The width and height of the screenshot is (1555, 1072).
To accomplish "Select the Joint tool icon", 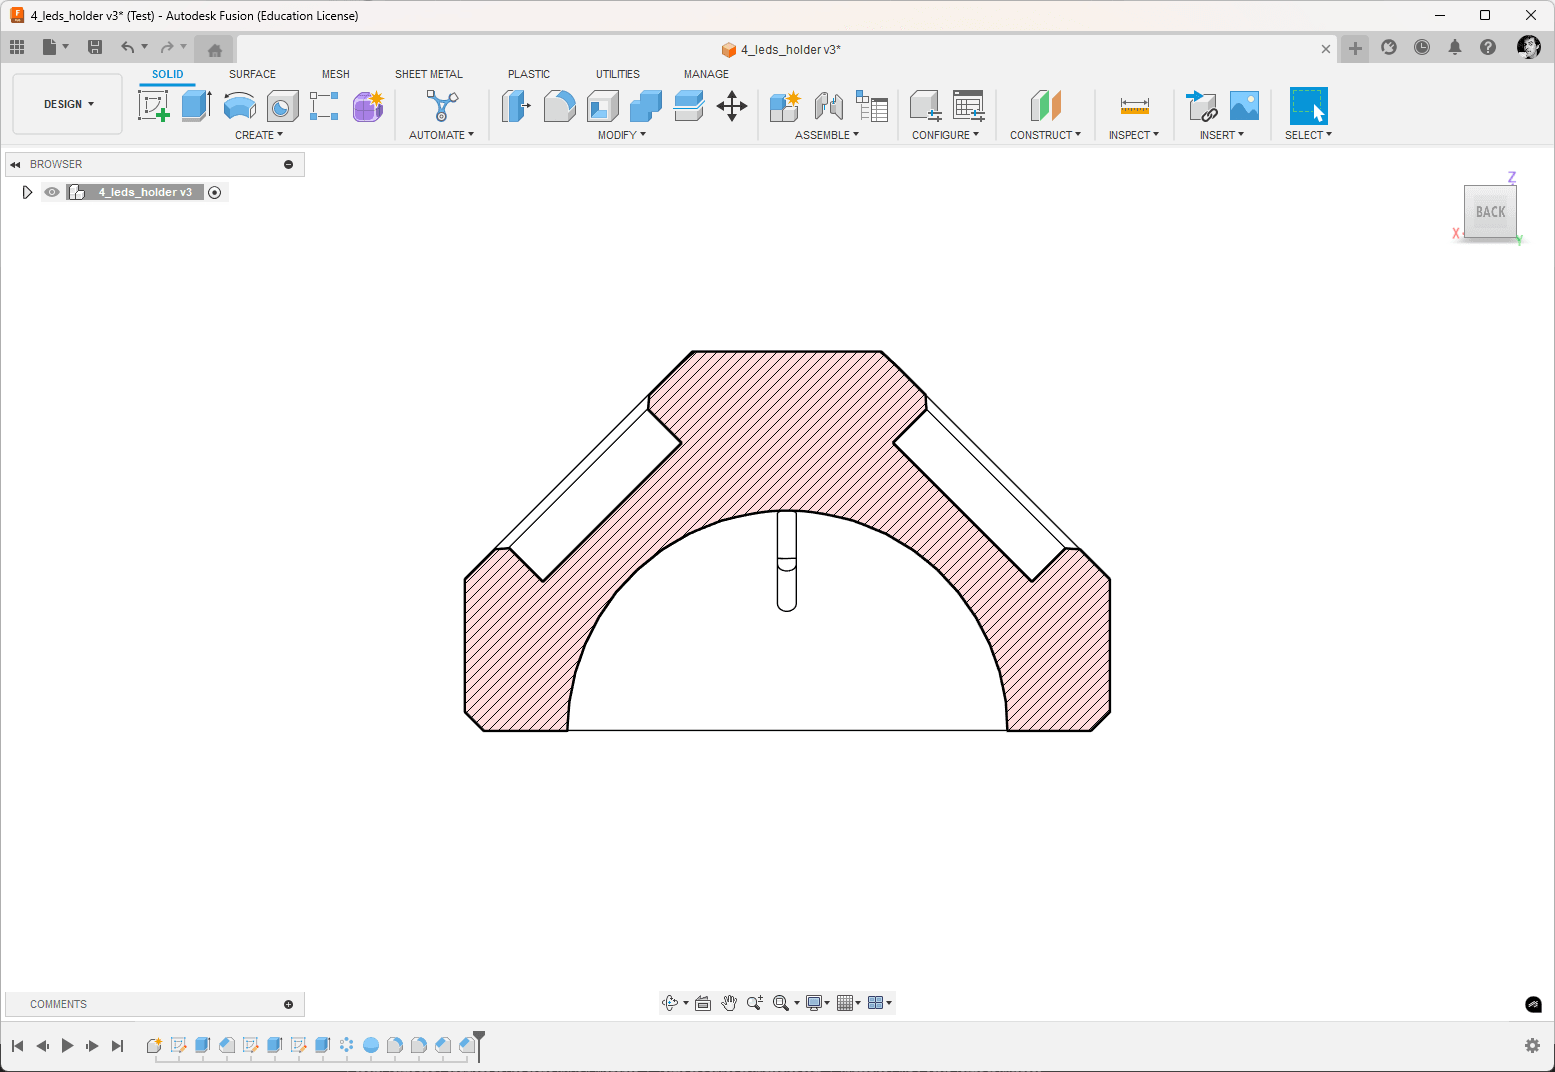I will 828,105.
